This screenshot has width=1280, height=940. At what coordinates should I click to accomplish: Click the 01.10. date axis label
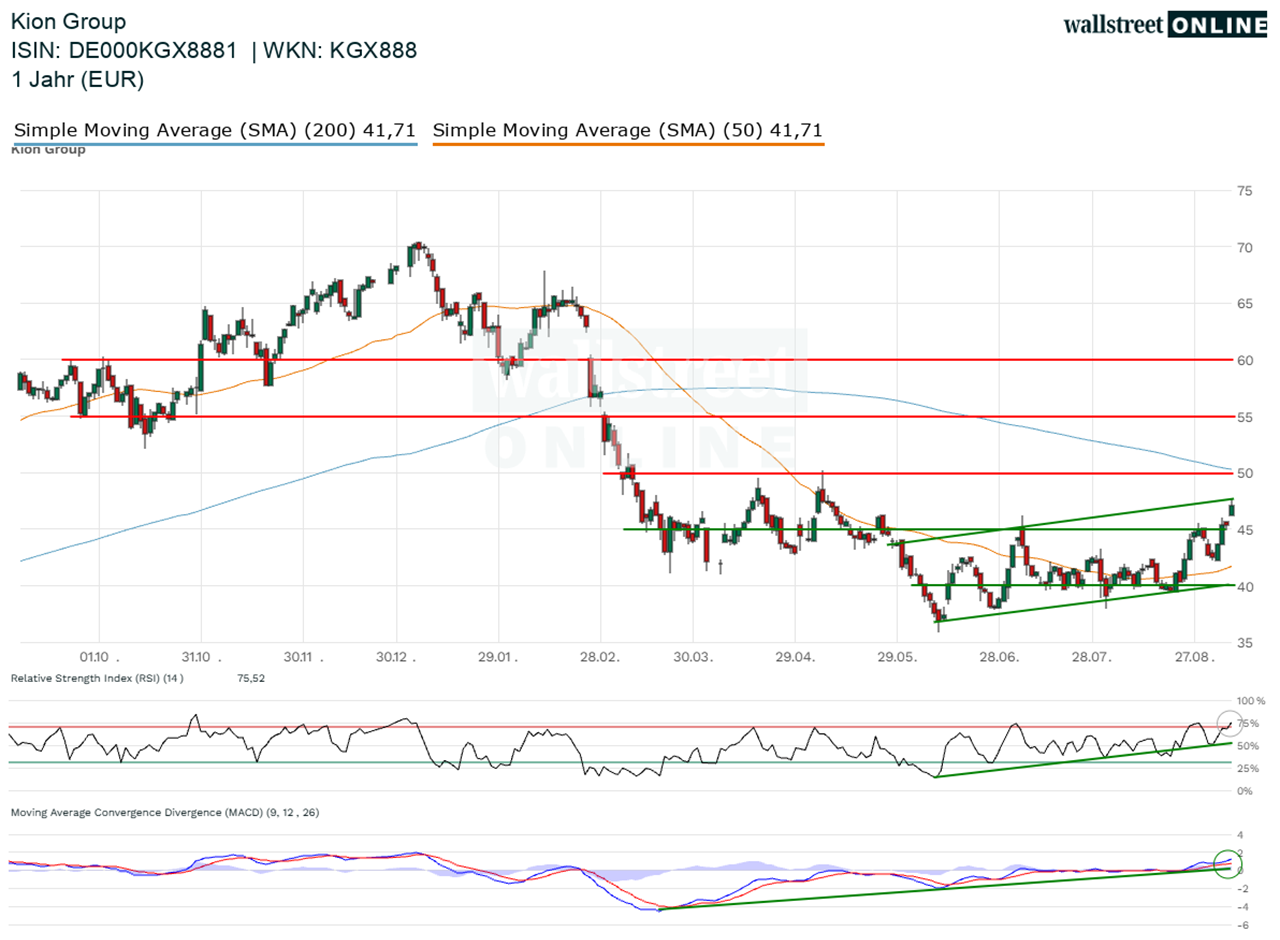[100, 657]
